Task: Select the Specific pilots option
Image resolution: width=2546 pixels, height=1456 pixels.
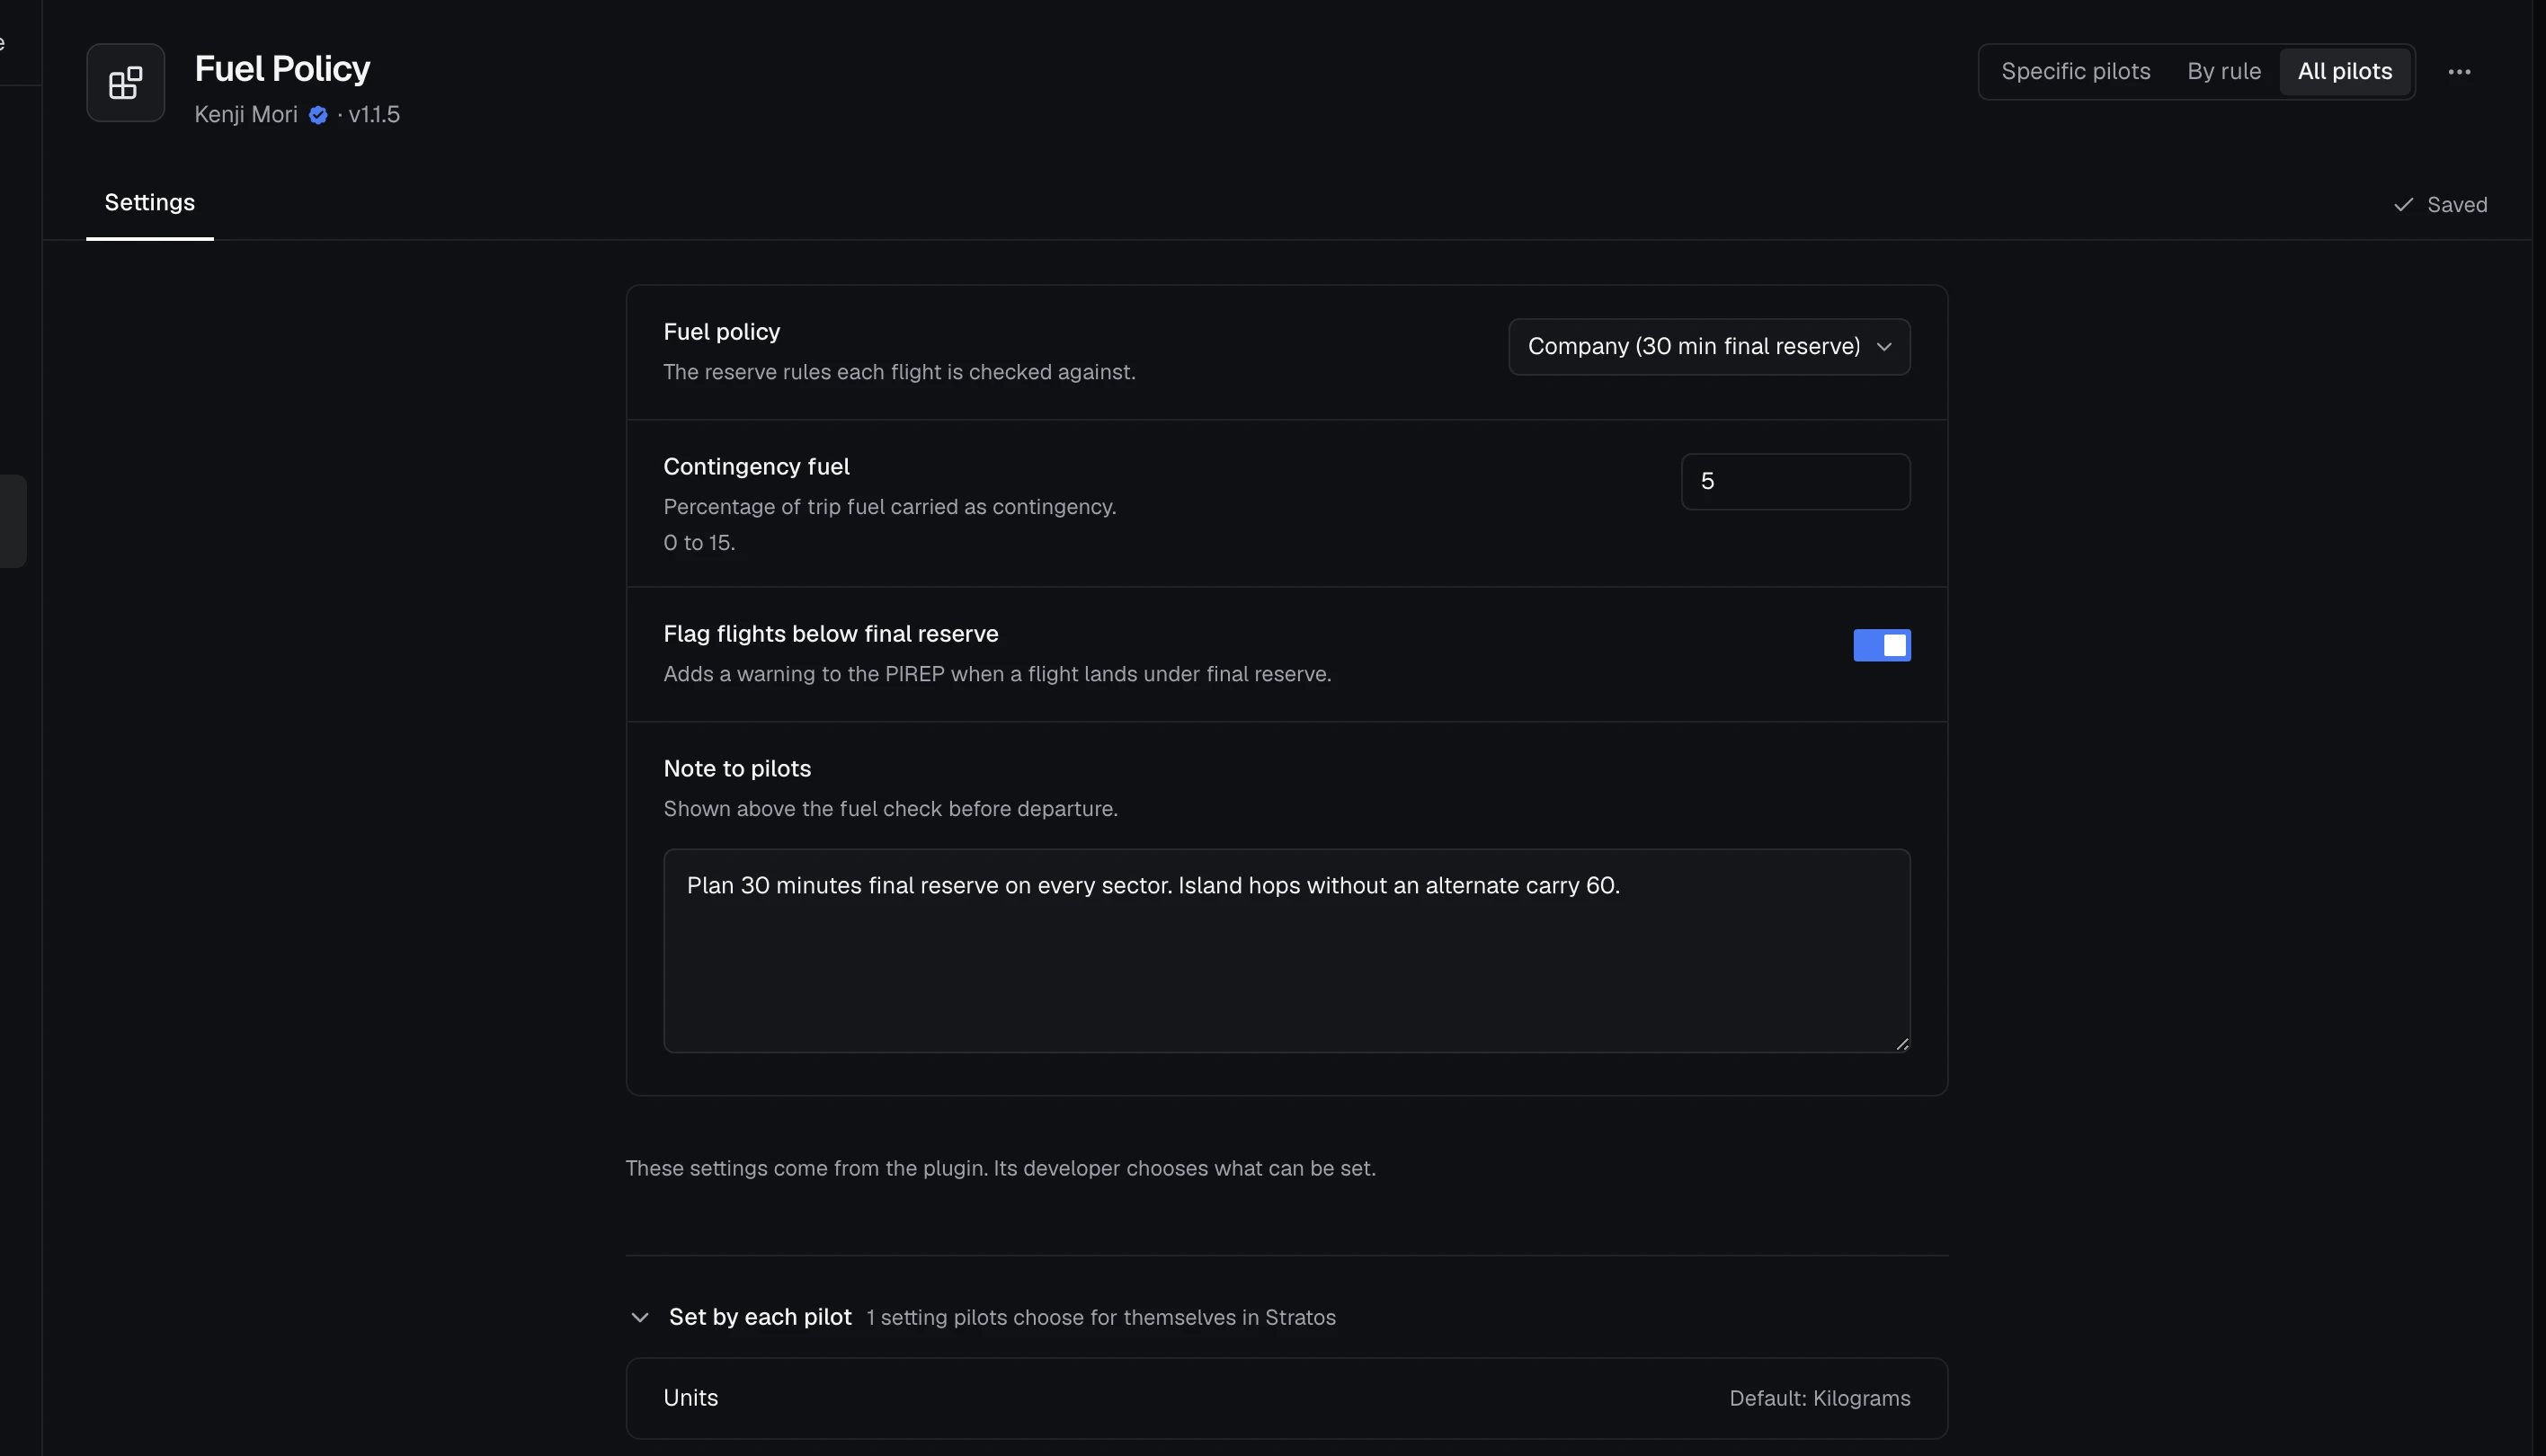Action: pos(2075,72)
